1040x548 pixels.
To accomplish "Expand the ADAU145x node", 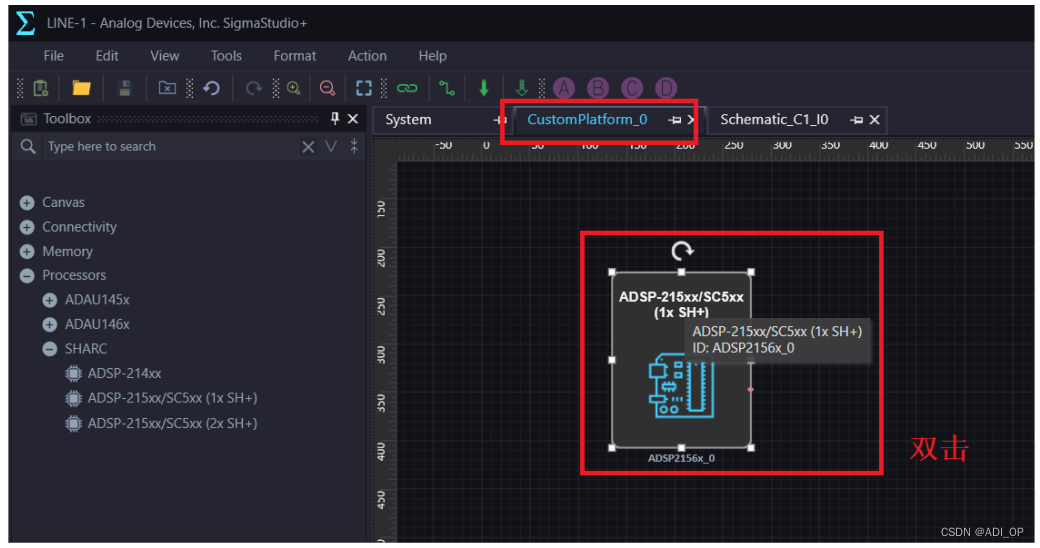I will tap(50, 301).
